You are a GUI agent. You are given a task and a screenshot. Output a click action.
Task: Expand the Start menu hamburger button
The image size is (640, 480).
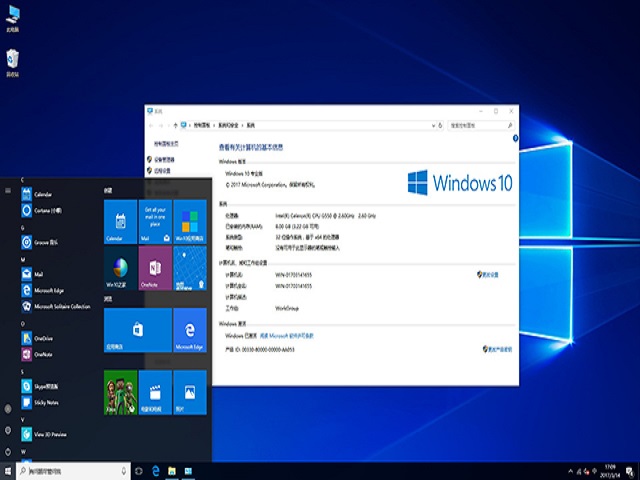click(x=8, y=186)
